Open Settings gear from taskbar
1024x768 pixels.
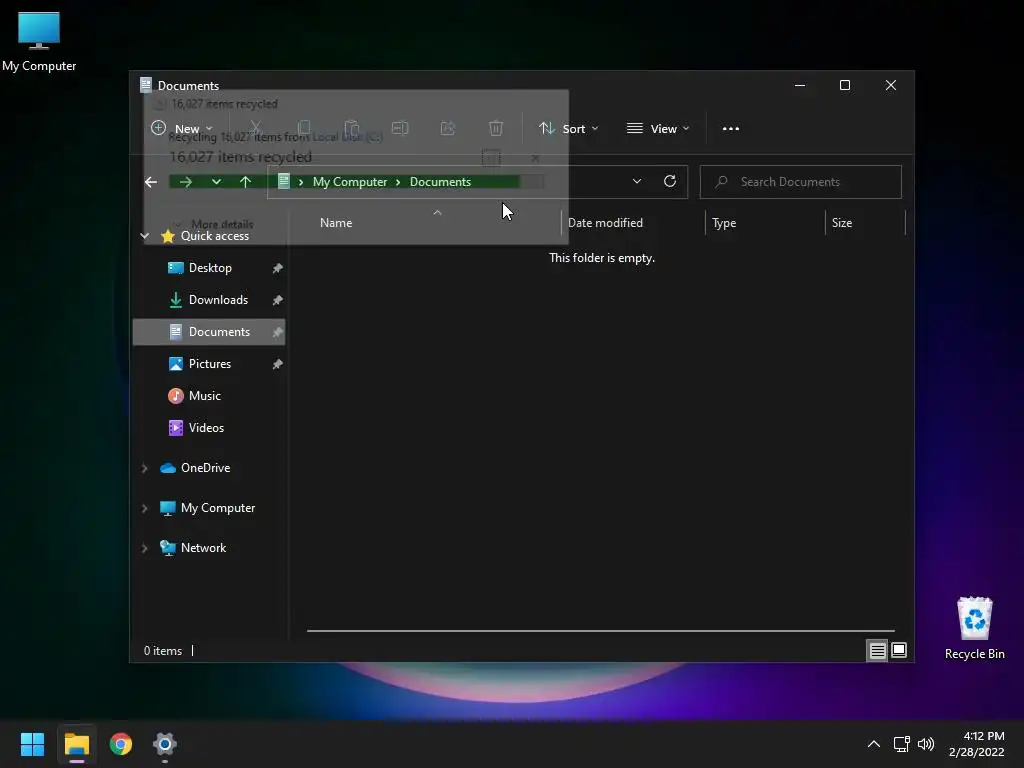click(x=165, y=744)
